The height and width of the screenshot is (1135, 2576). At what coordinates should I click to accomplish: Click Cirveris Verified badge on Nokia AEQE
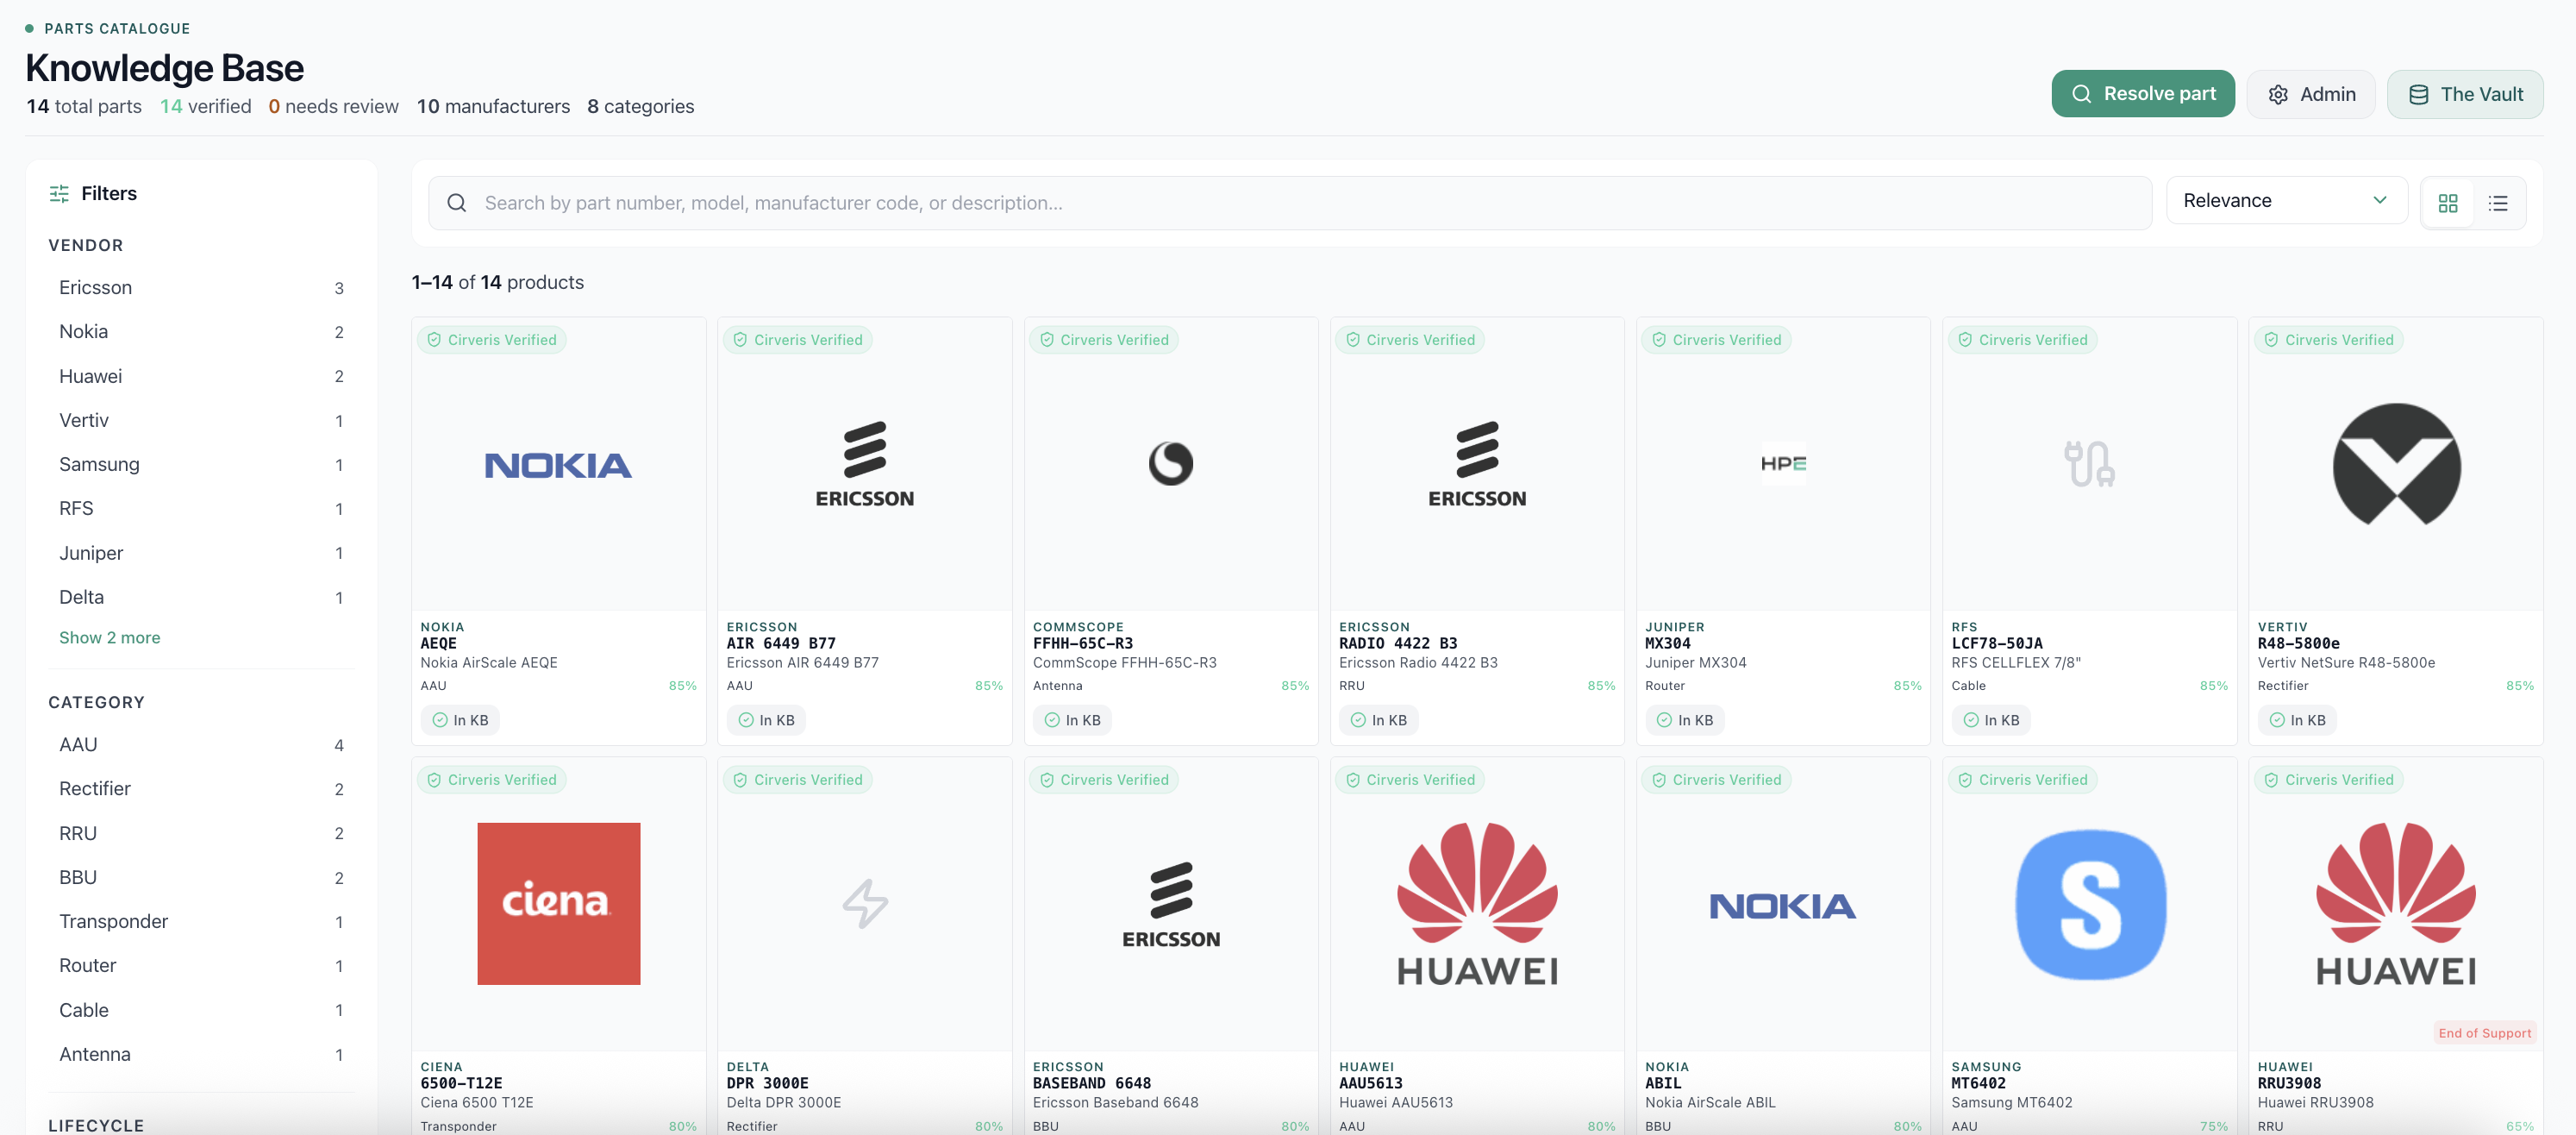491,340
